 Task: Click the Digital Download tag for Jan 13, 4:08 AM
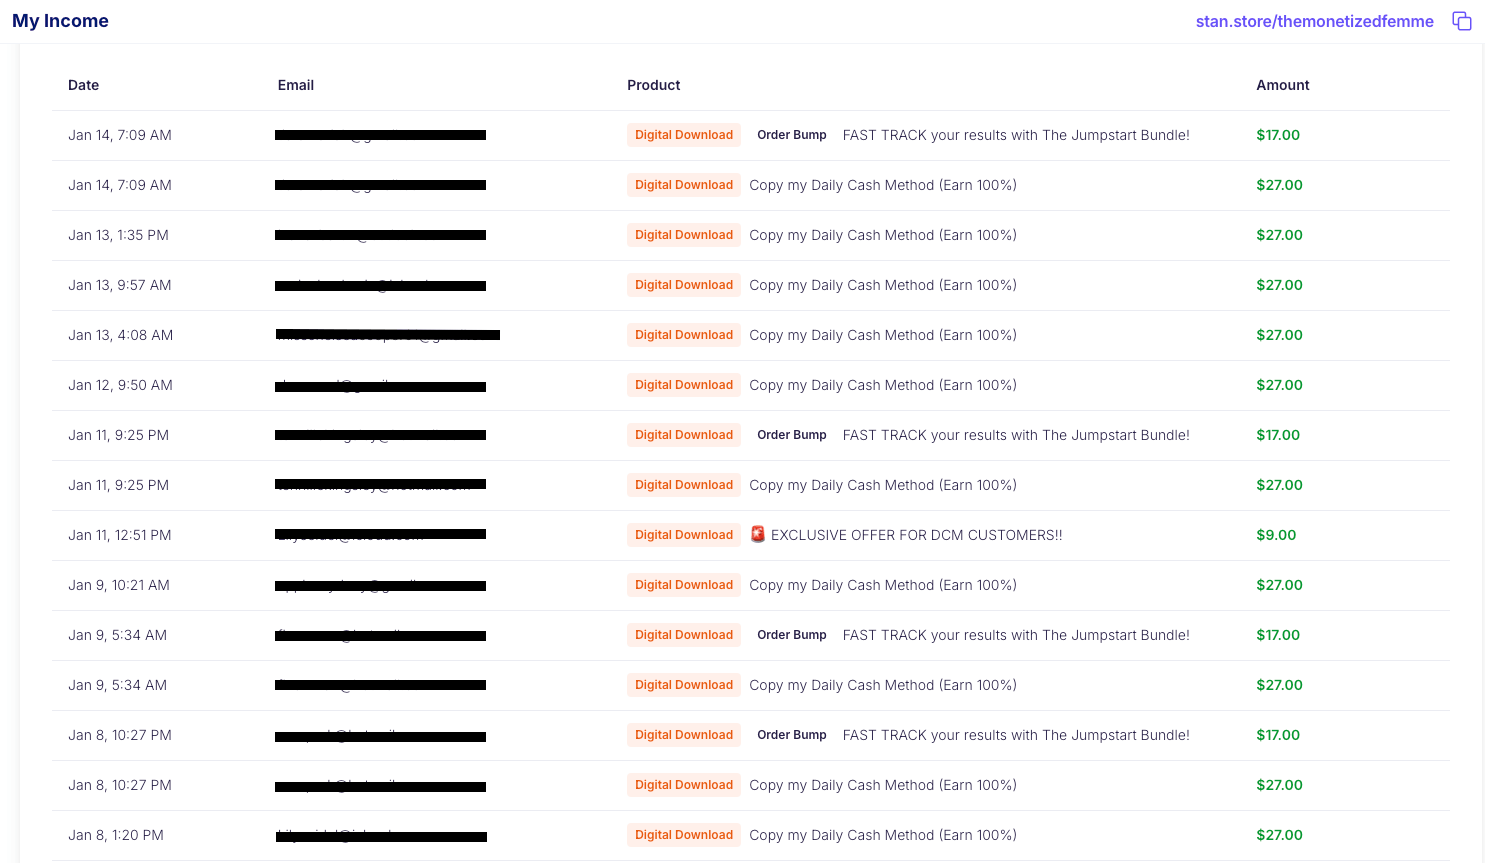click(x=684, y=335)
